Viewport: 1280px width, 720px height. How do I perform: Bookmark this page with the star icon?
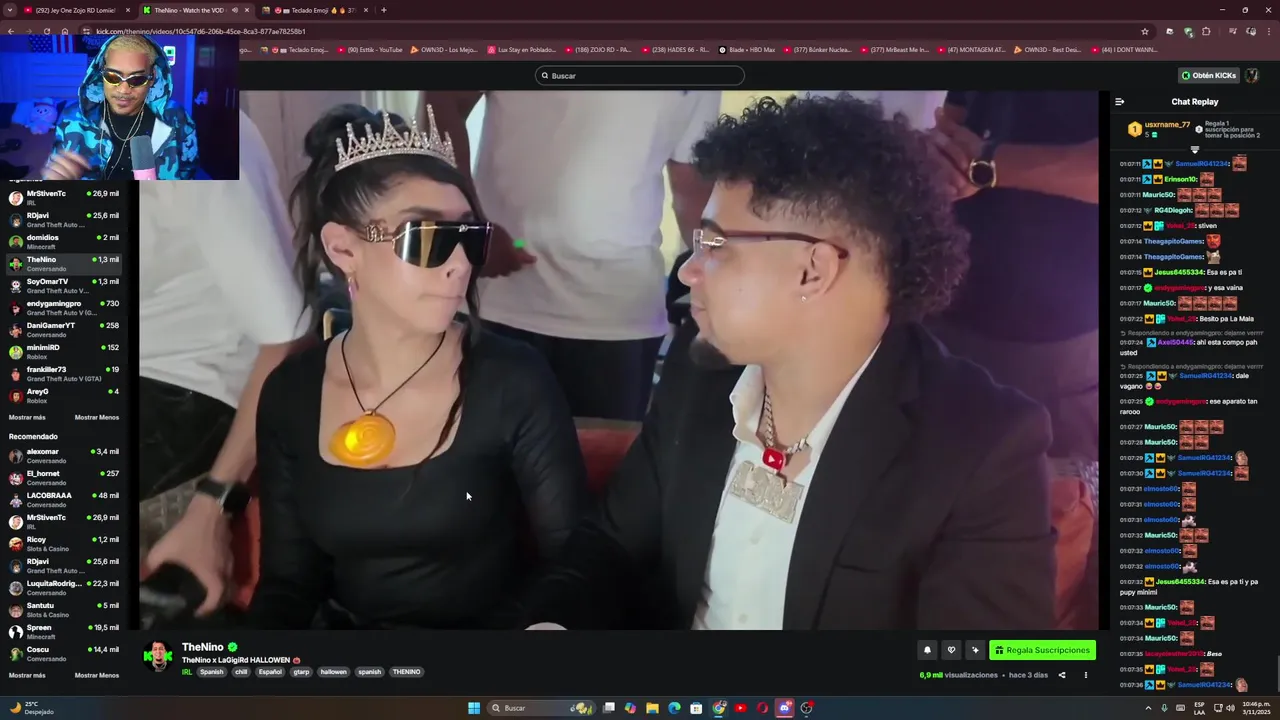(1145, 31)
